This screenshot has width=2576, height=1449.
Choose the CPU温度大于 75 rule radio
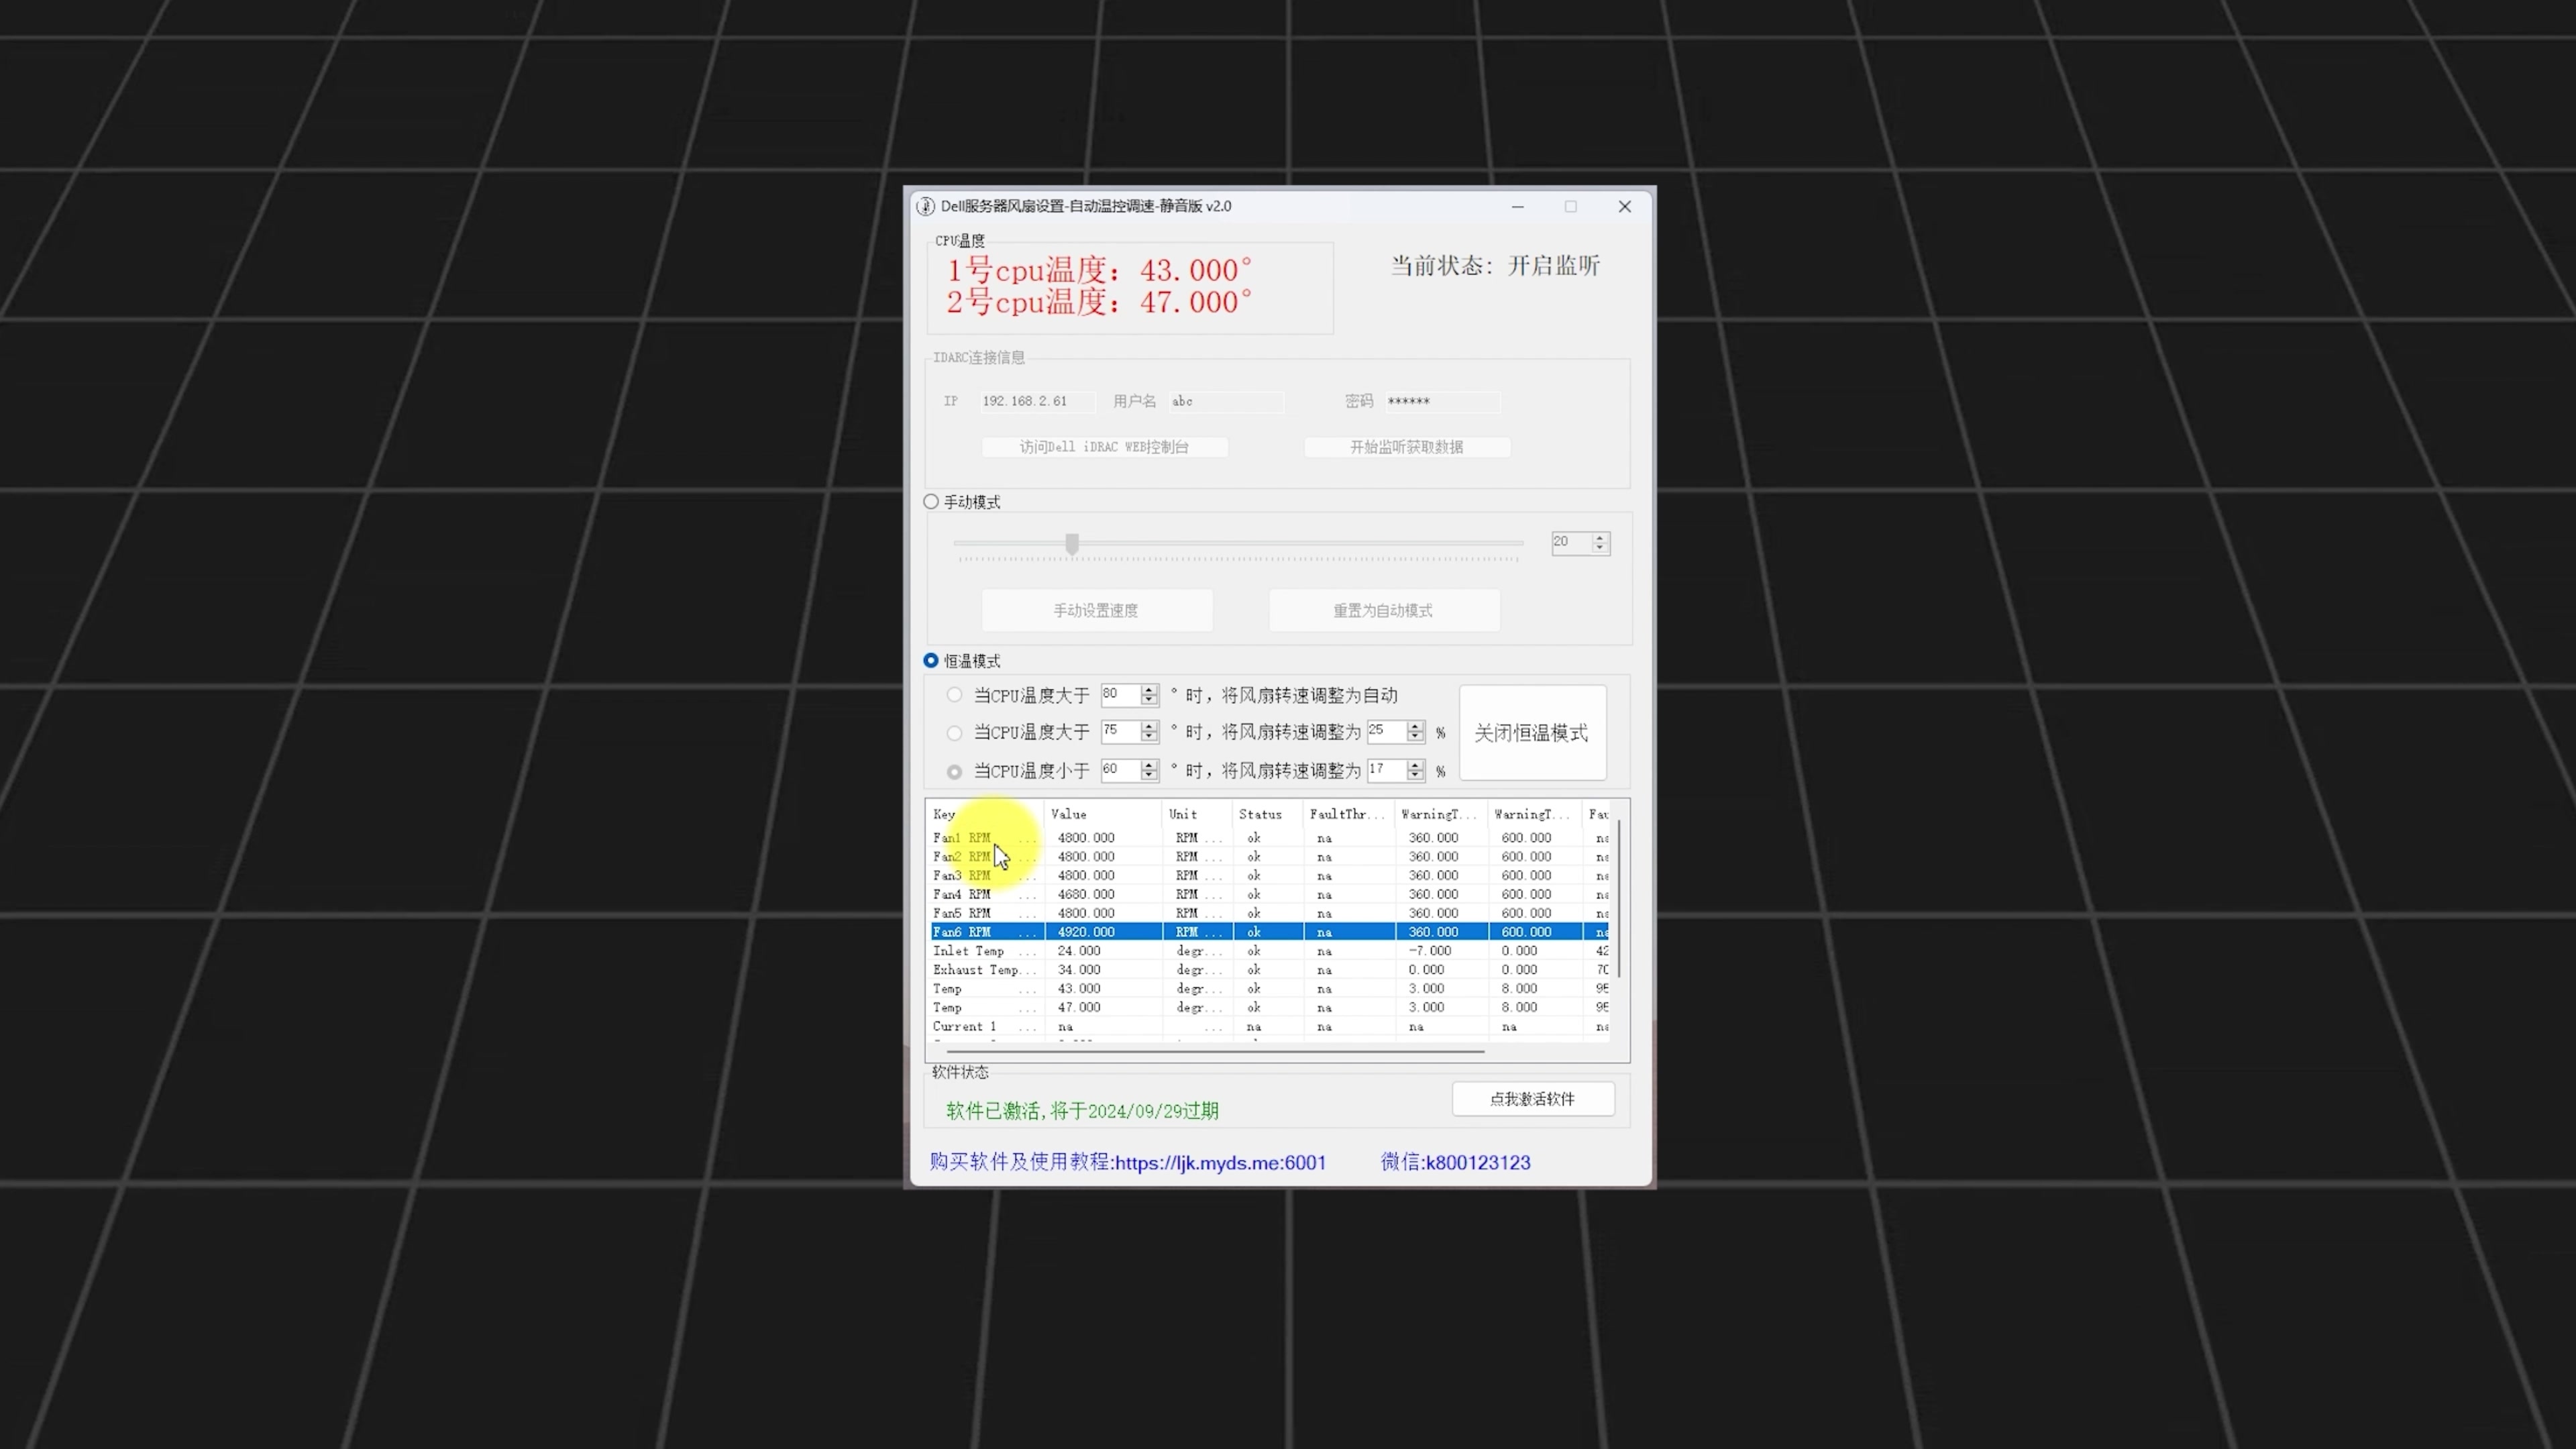(954, 733)
